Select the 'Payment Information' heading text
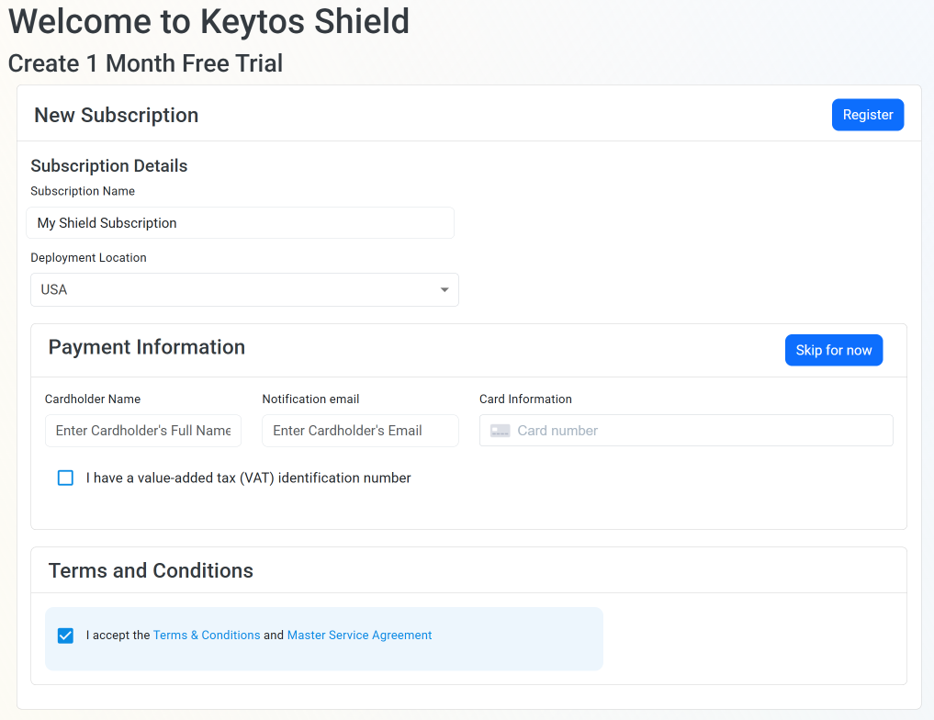Screen dimensions: 934x720 147,347
